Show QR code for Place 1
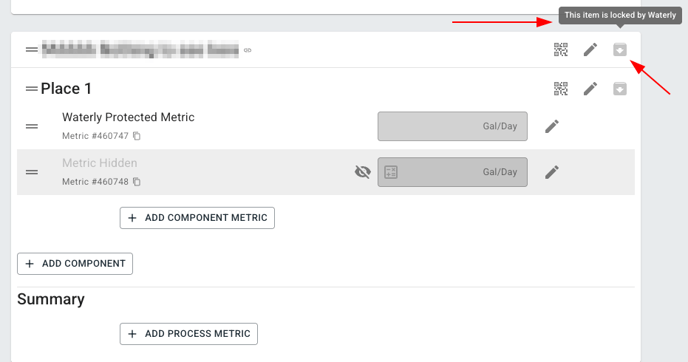The width and height of the screenshot is (688, 362). (x=561, y=89)
